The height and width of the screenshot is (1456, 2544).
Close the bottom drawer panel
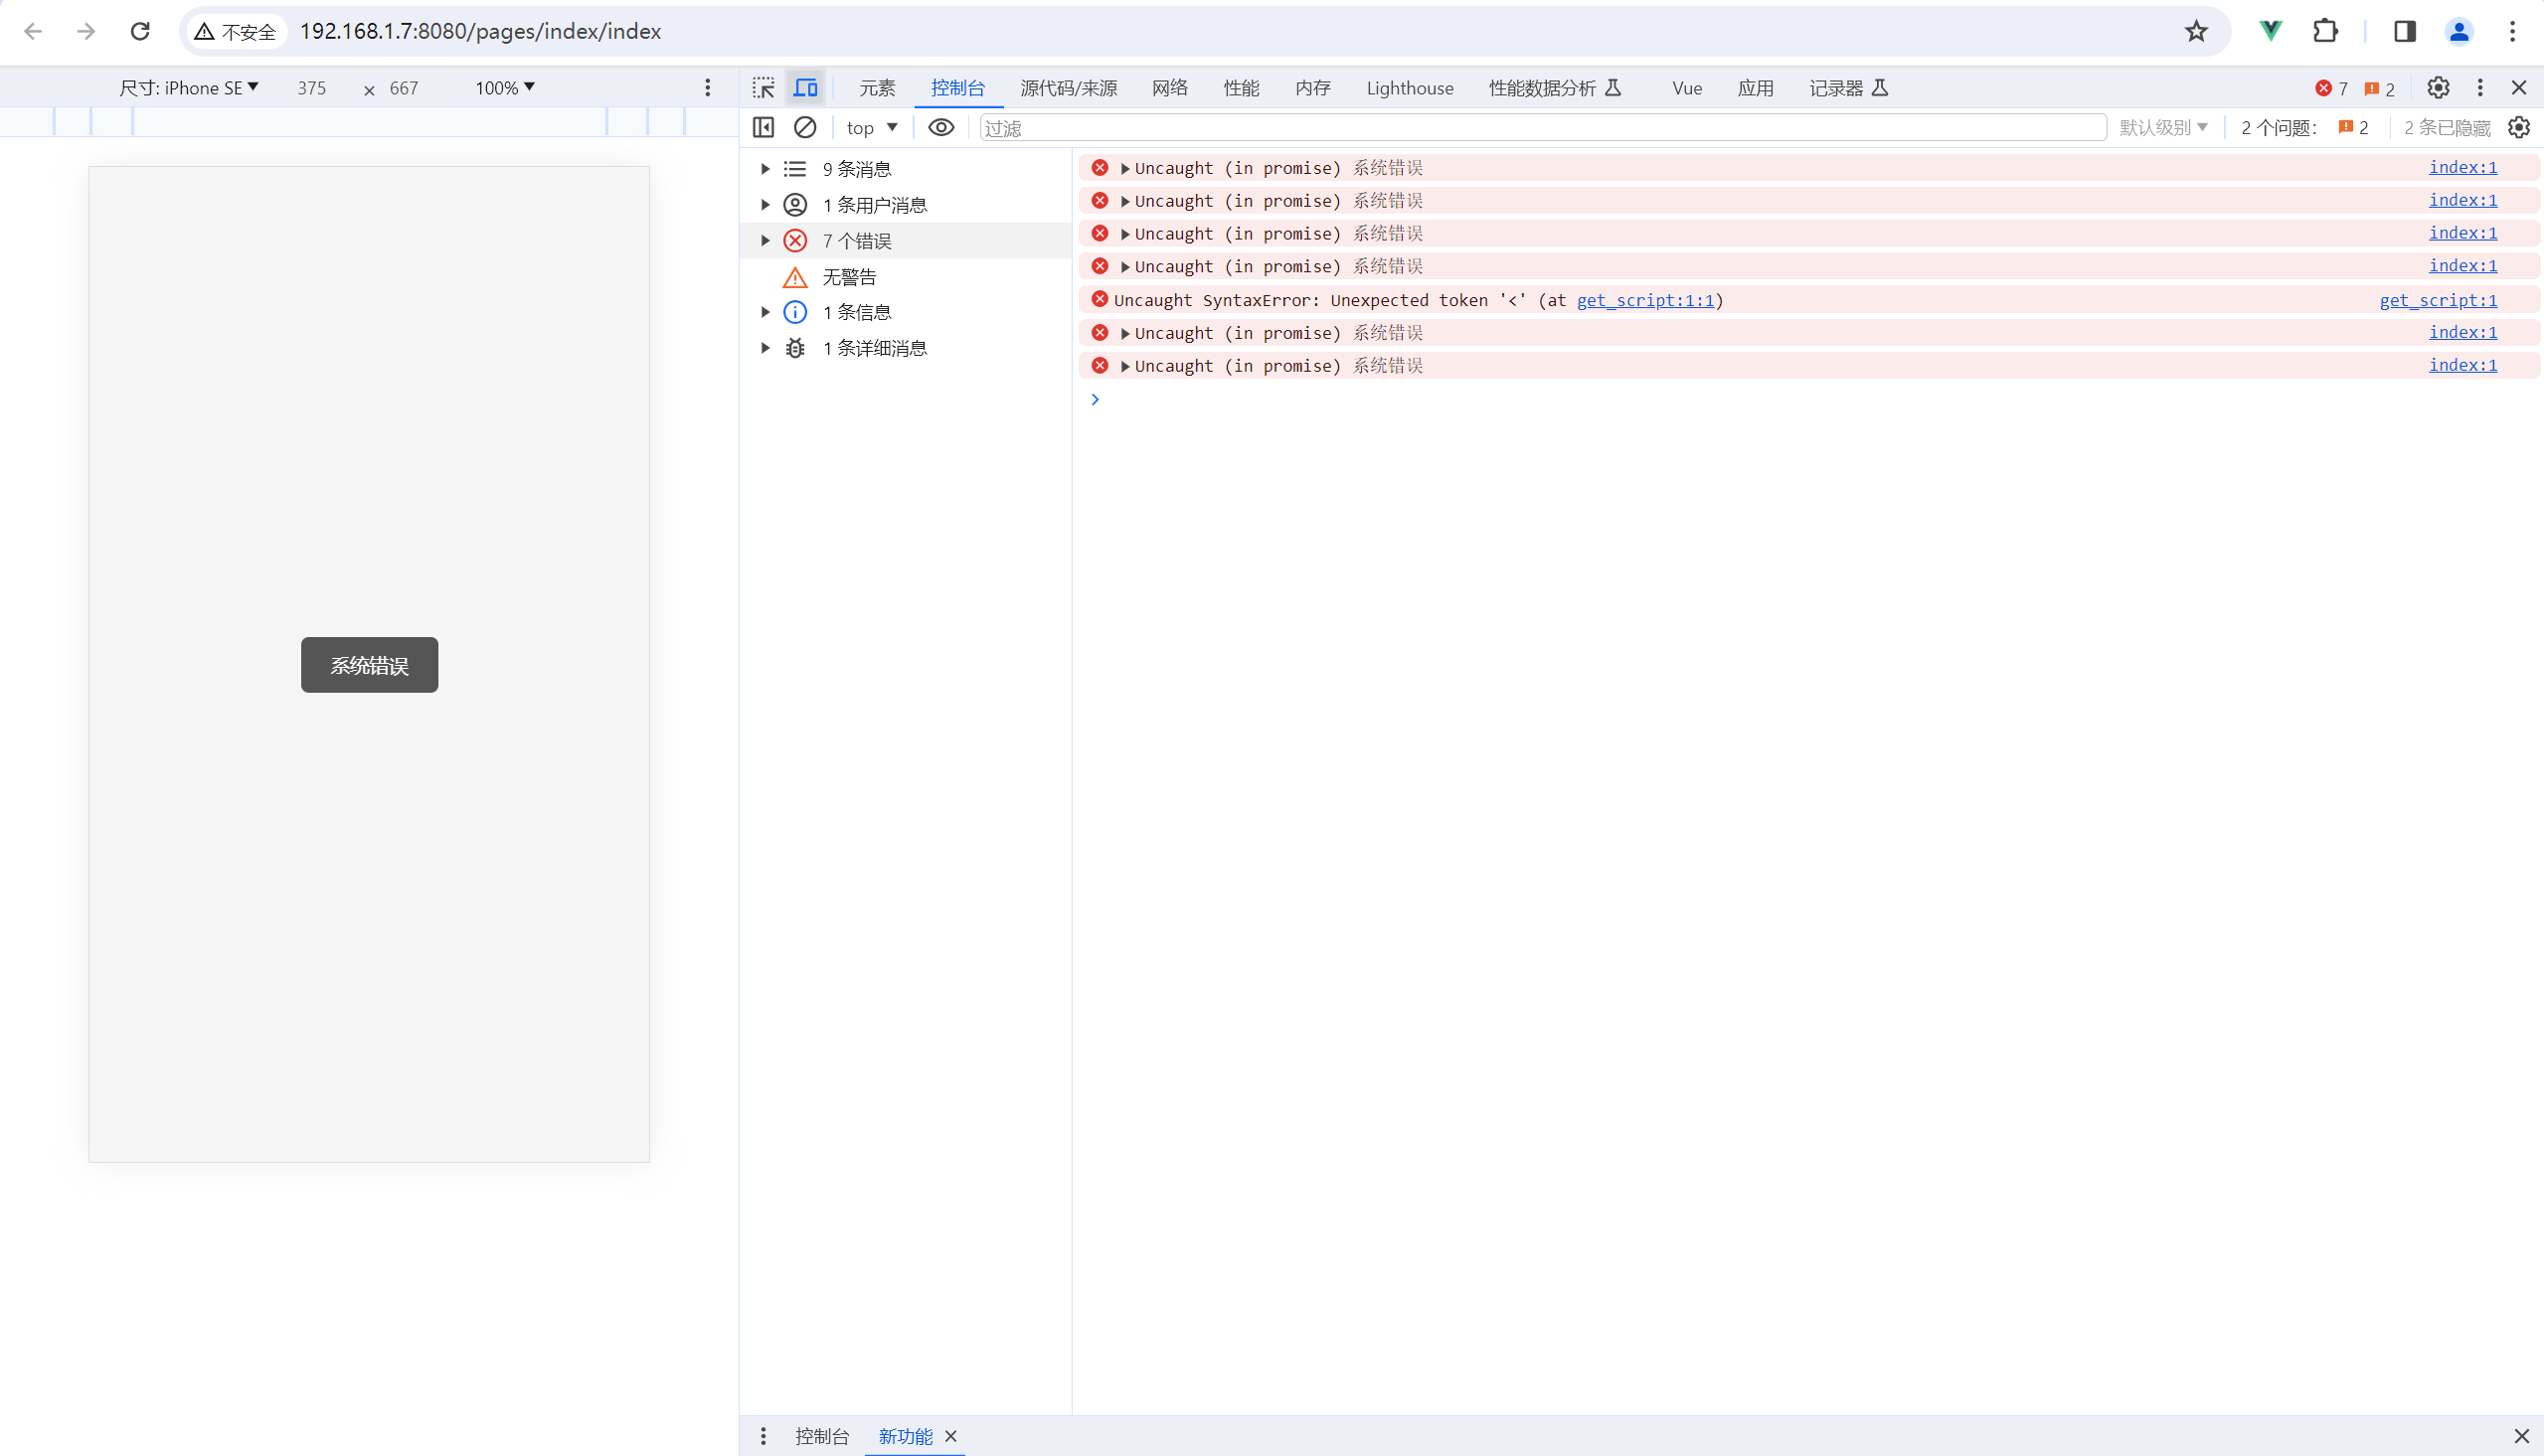[x=2521, y=1436]
